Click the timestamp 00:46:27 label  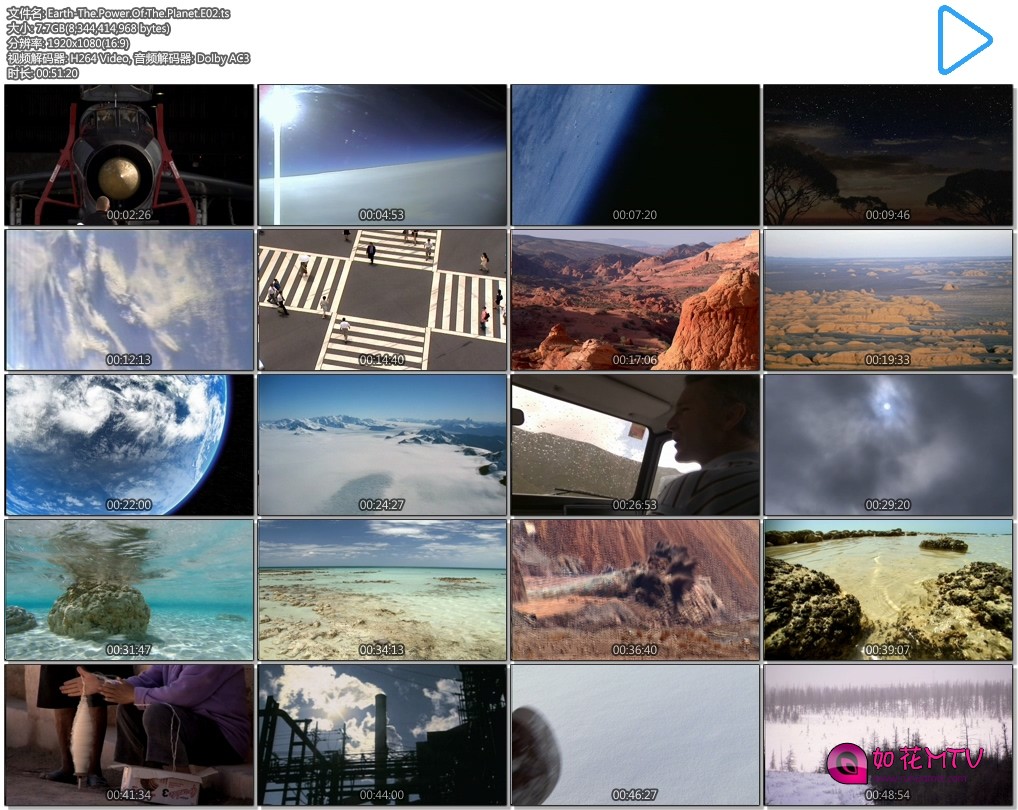pyautogui.click(x=635, y=795)
